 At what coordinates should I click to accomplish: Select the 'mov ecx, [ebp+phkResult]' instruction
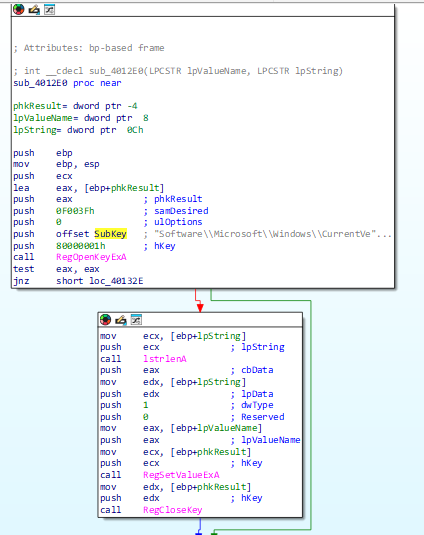pos(176,452)
